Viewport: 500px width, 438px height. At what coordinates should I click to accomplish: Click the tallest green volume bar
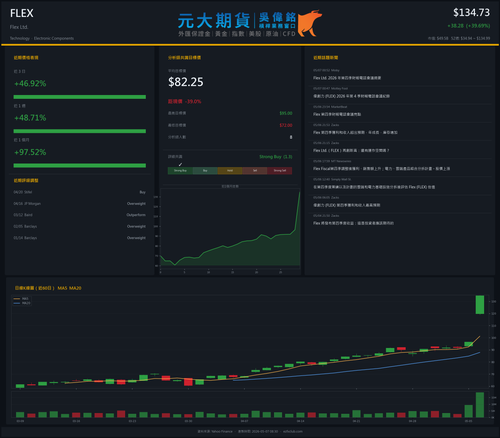click(480, 405)
